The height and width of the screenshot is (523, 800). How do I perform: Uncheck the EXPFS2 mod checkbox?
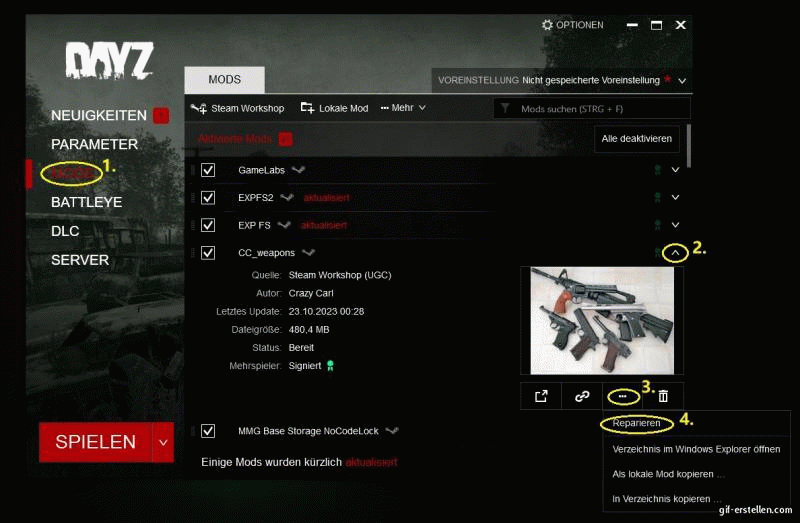(208, 197)
